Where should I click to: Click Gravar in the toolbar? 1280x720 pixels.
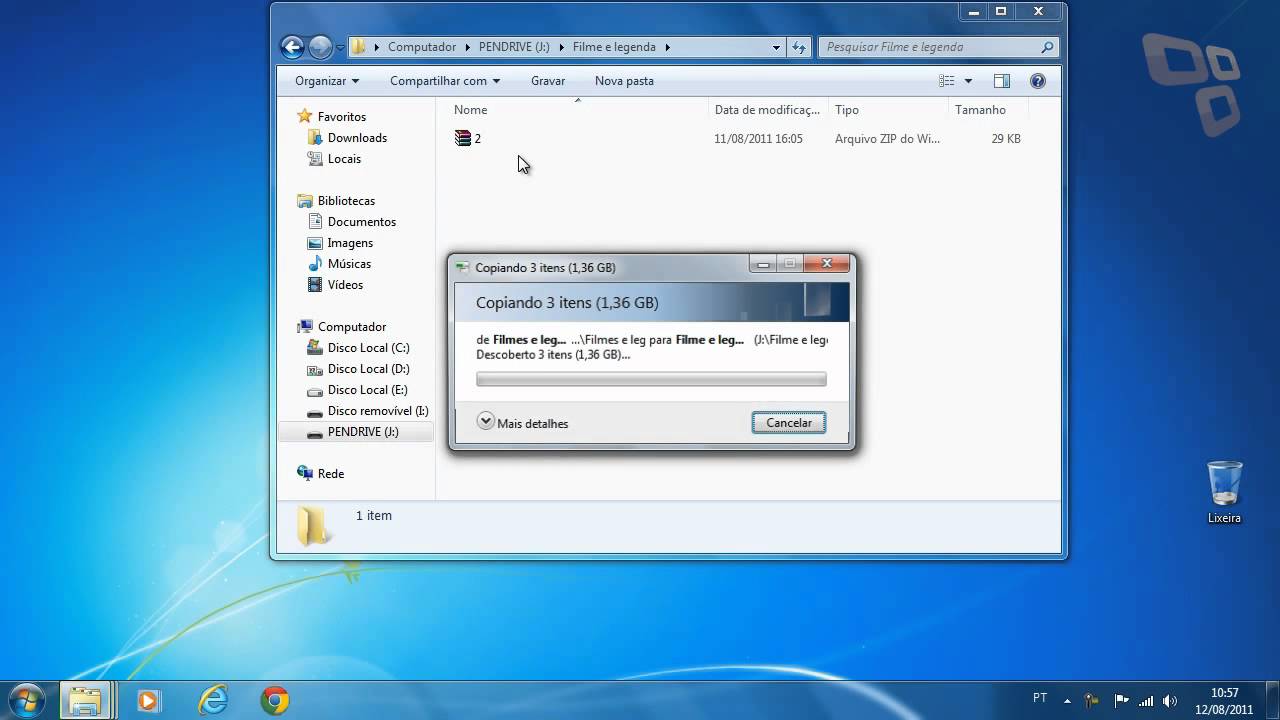pos(548,81)
